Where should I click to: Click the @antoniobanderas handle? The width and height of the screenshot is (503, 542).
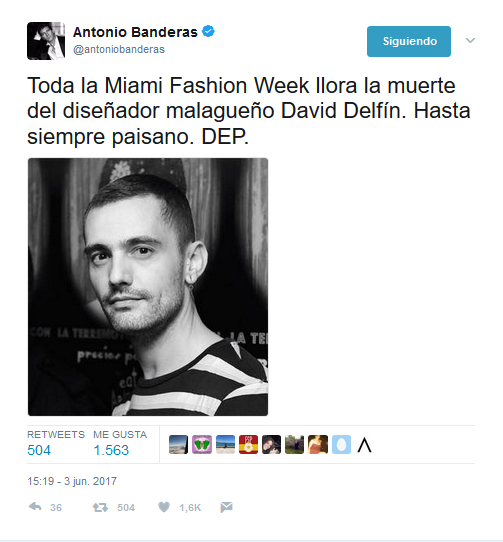pos(119,49)
